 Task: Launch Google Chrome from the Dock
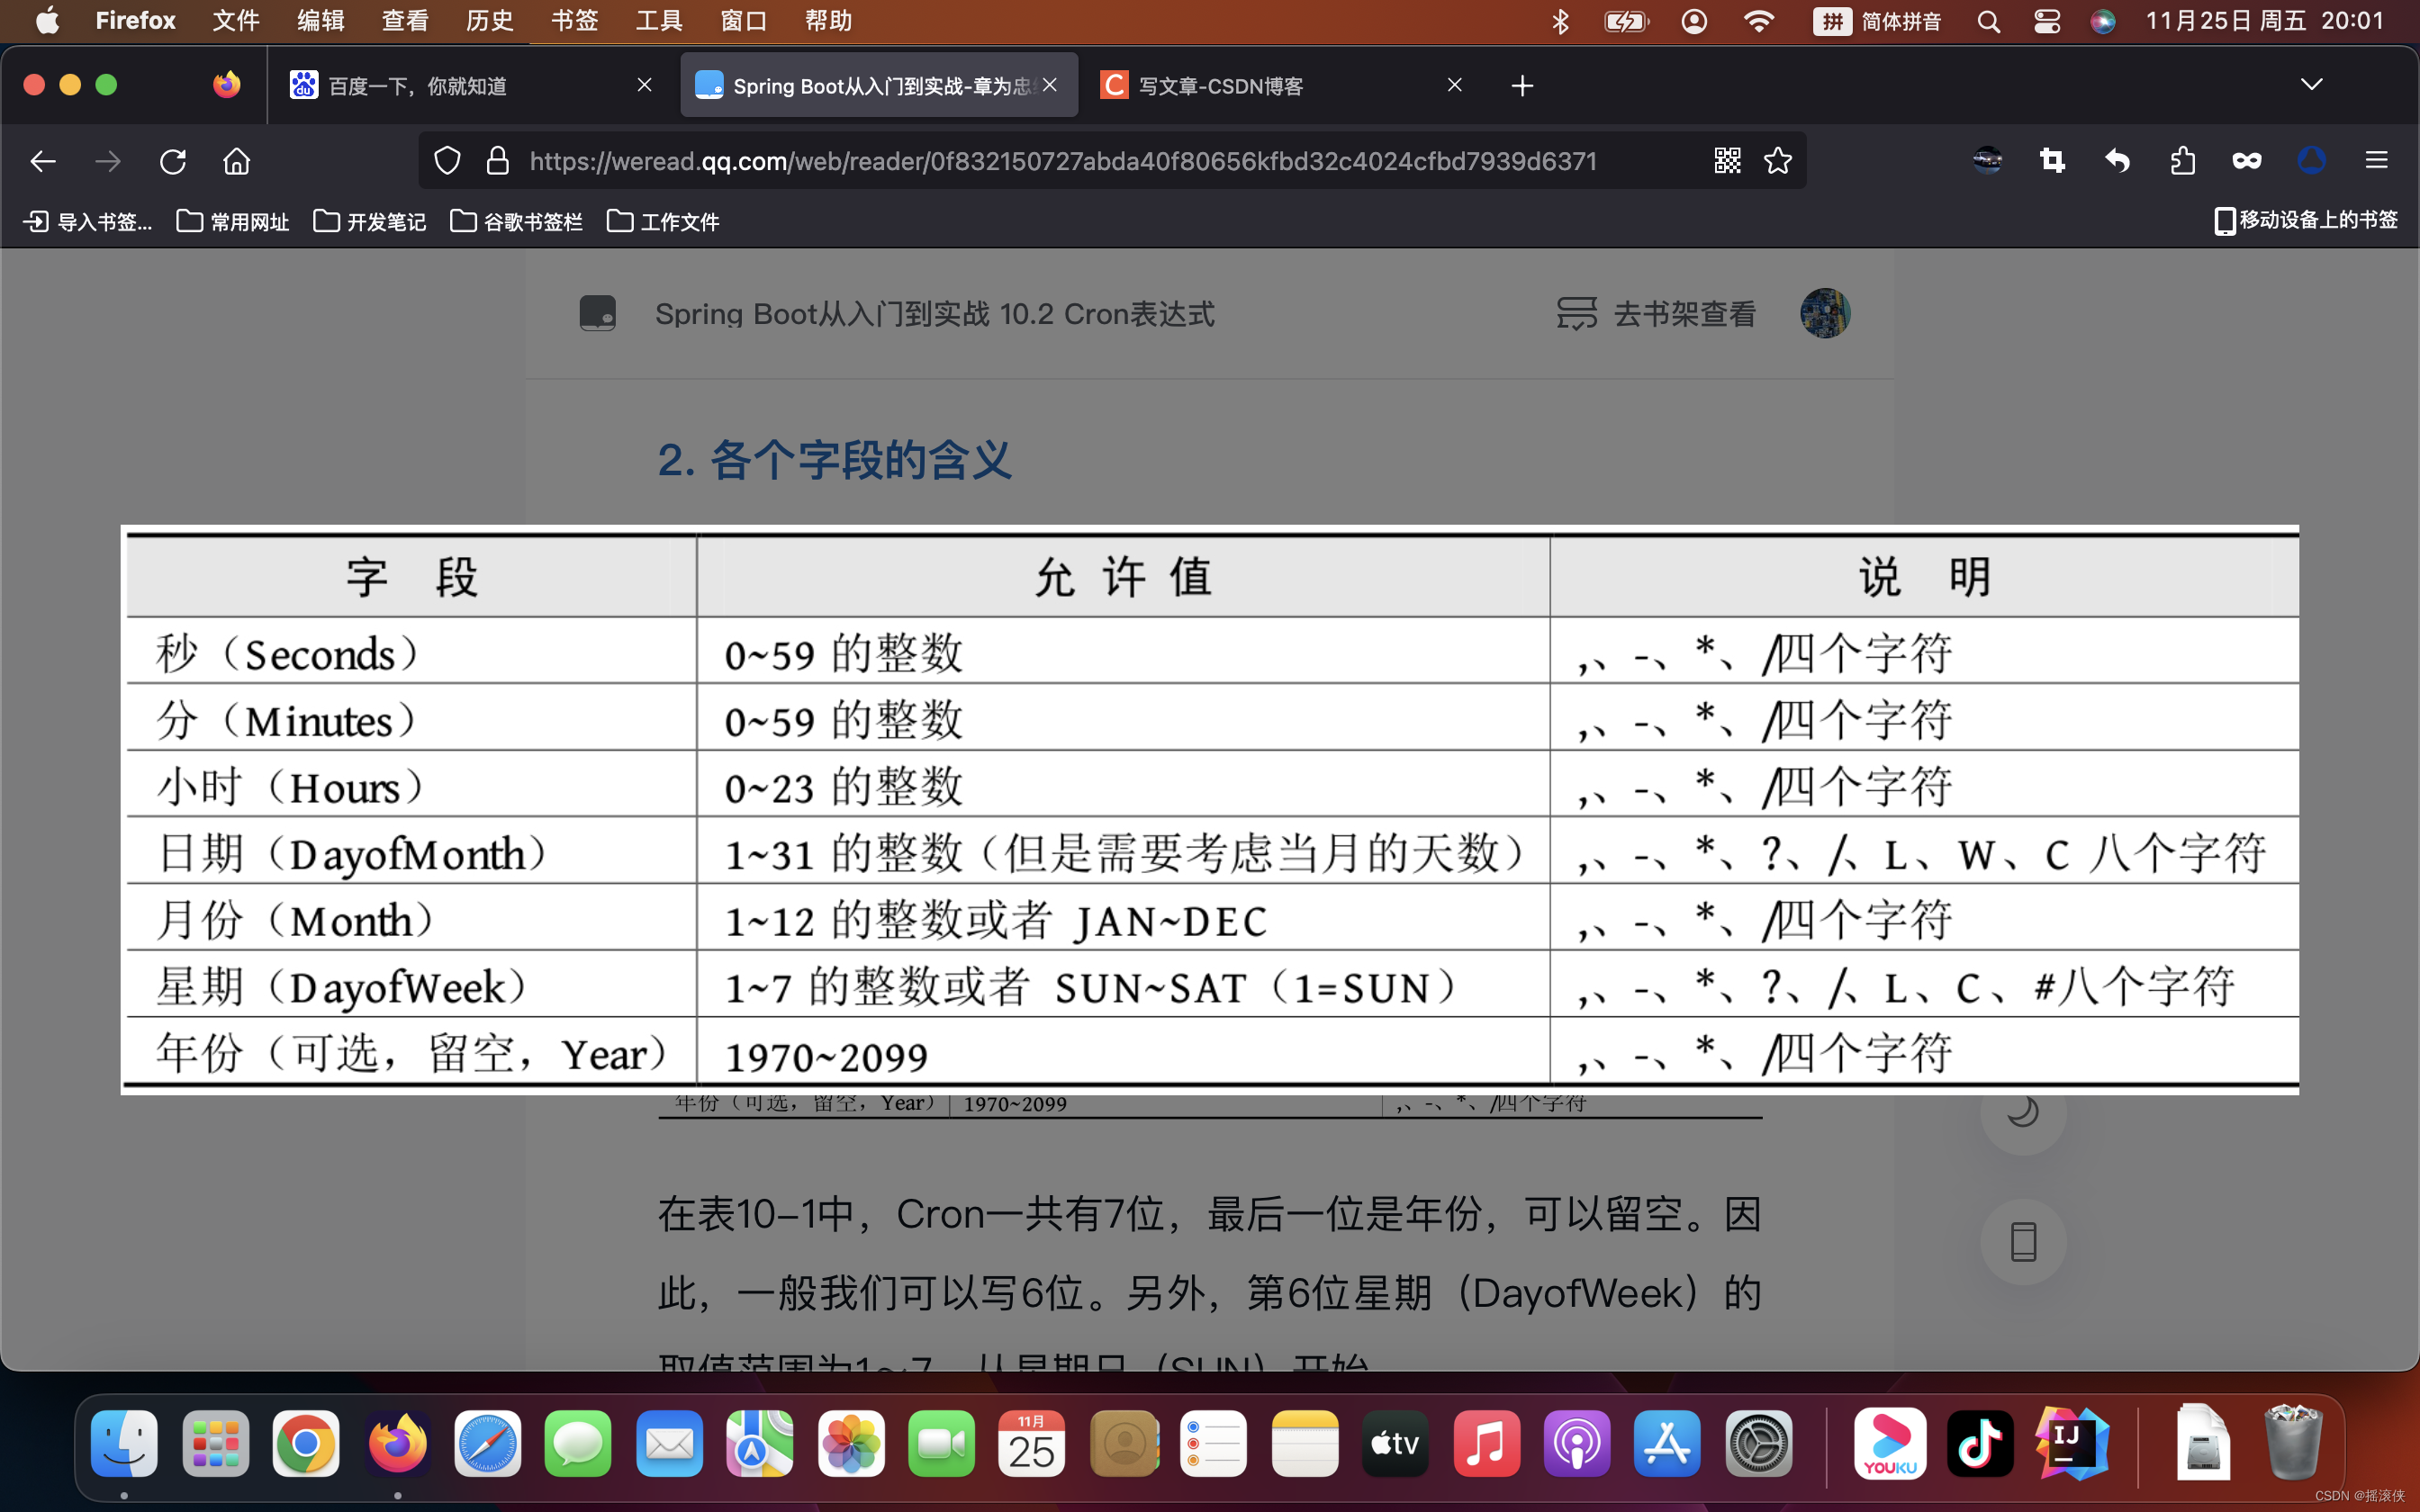(x=306, y=1443)
